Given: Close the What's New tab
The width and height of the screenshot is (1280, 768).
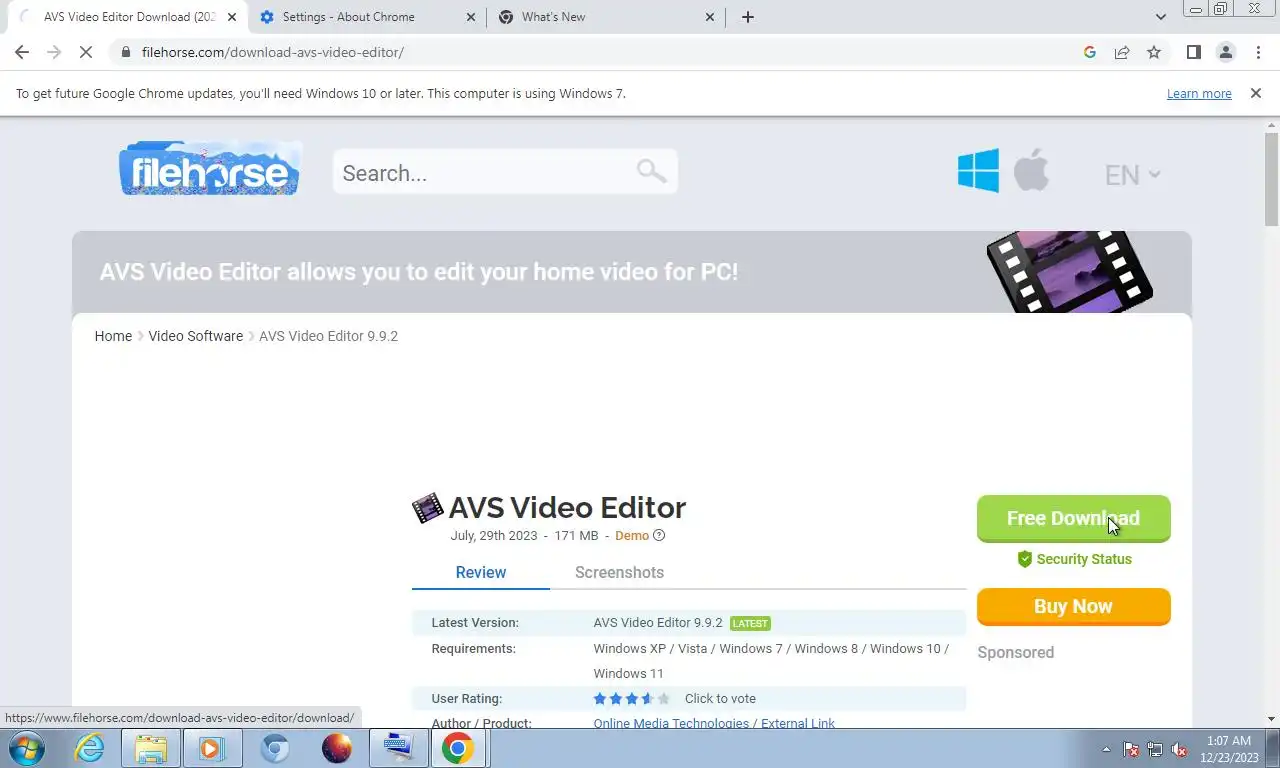Looking at the screenshot, I should [x=710, y=17].
